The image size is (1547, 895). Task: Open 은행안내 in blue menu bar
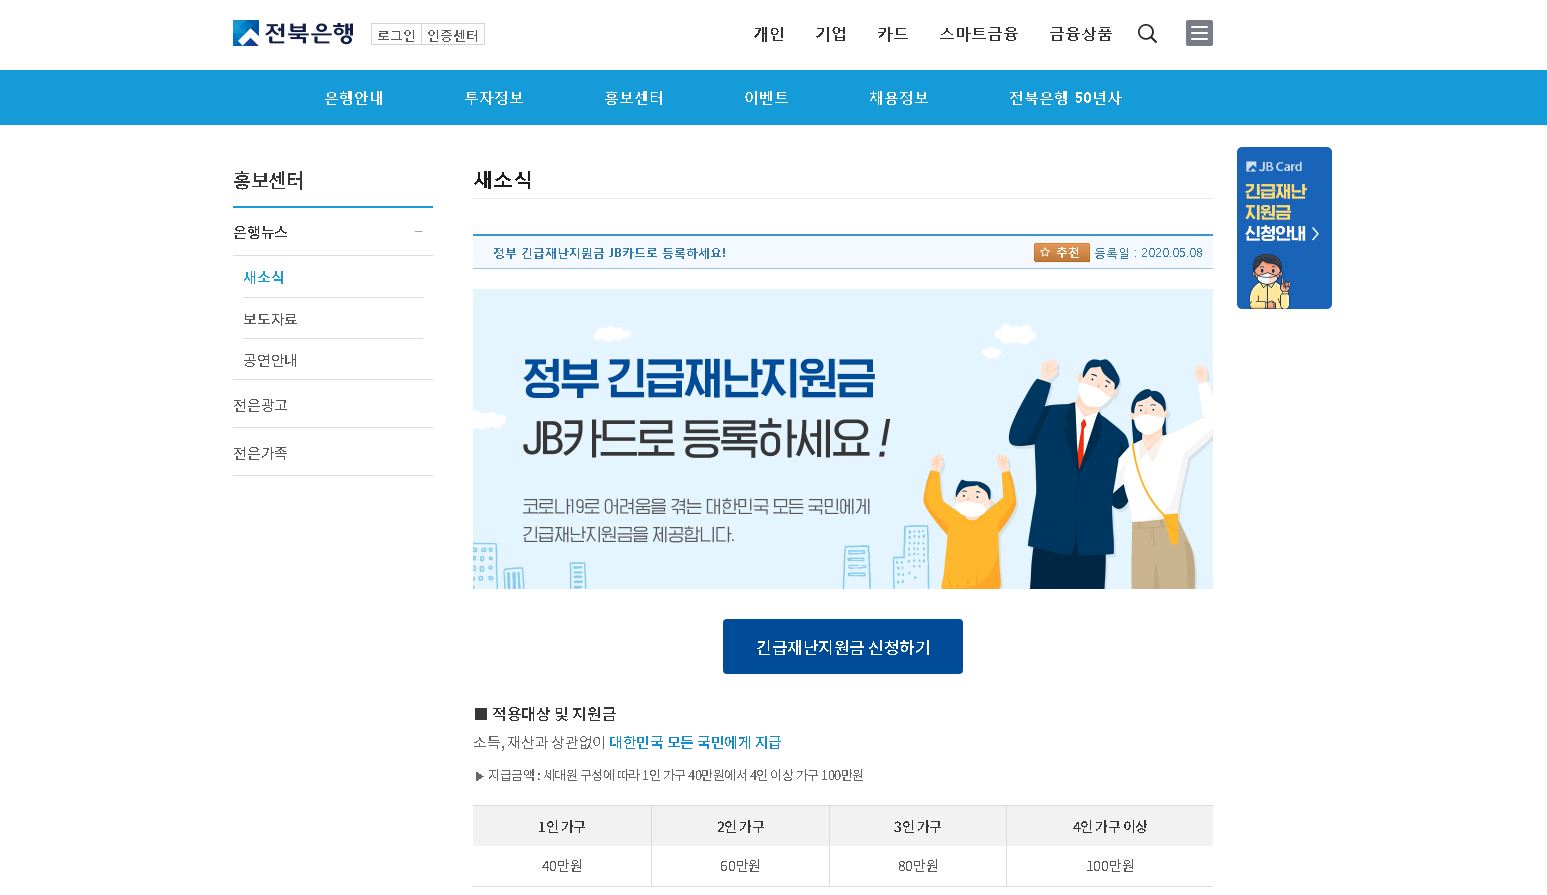tap(354, 98)
